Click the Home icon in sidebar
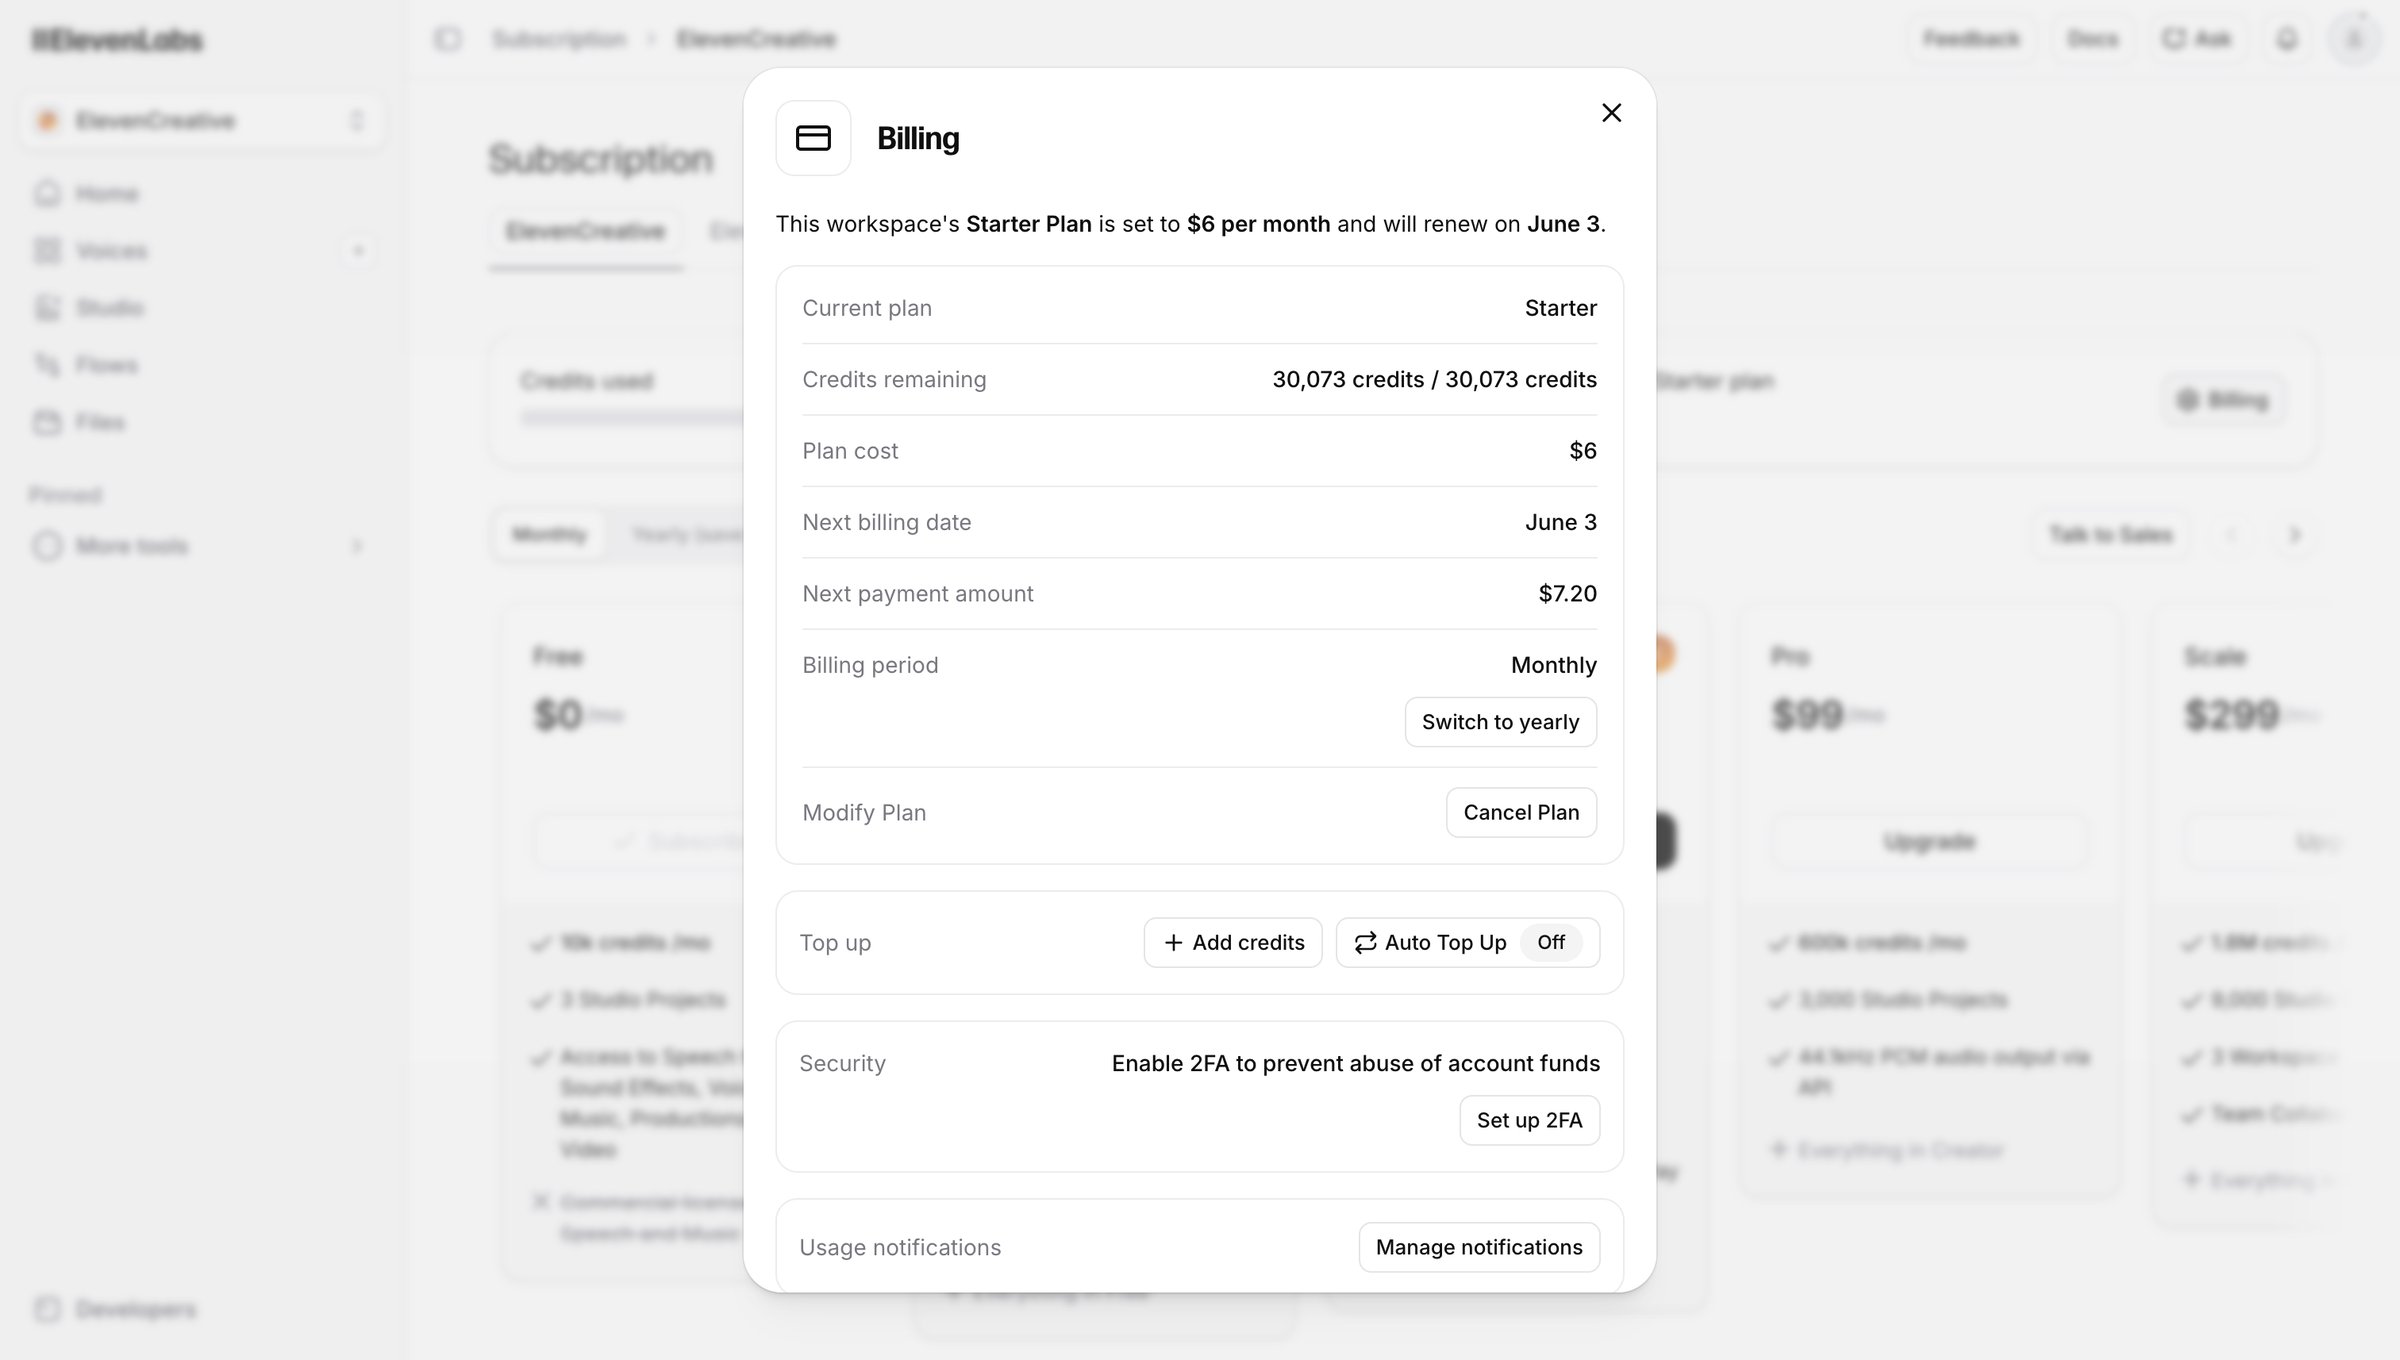 tap(47, 193)
